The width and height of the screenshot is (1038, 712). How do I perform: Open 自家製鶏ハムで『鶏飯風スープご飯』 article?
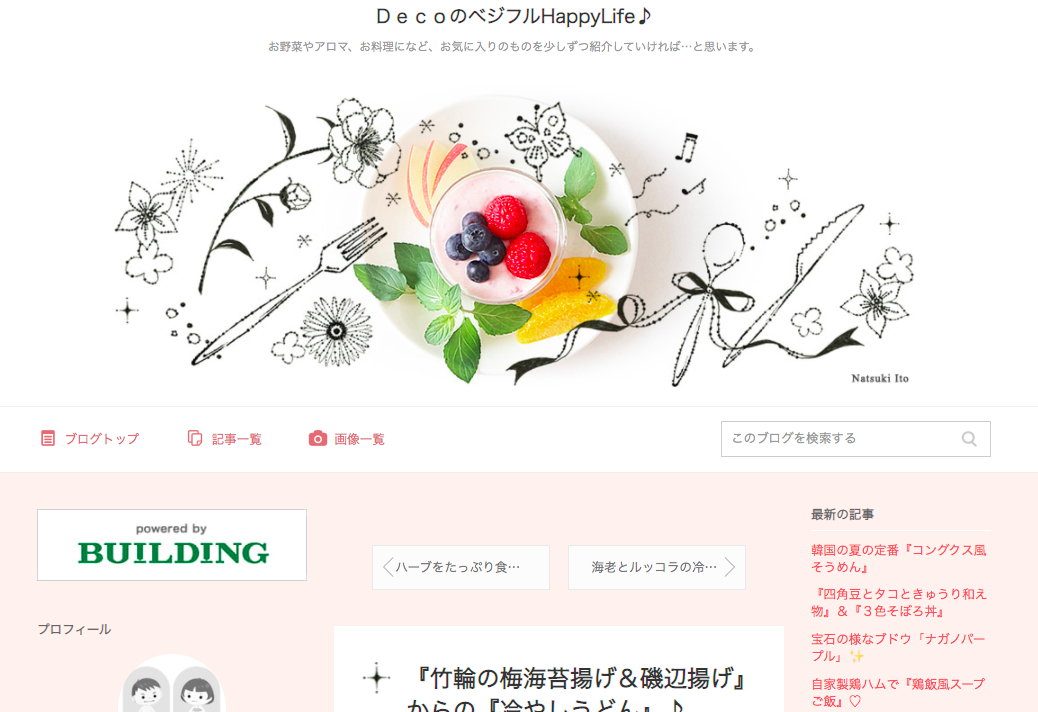tap(898, 692)
